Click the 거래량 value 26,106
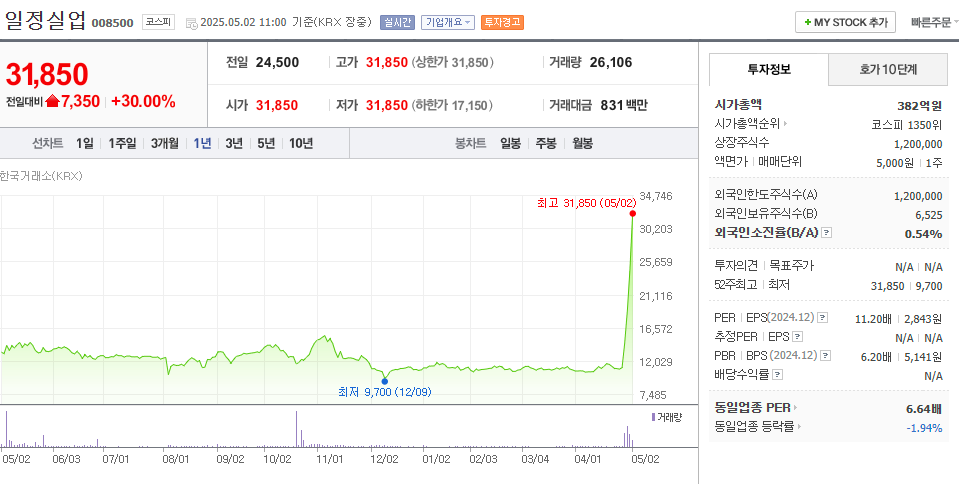This screenshot has height=484, width=964. (x=610, y=62)
